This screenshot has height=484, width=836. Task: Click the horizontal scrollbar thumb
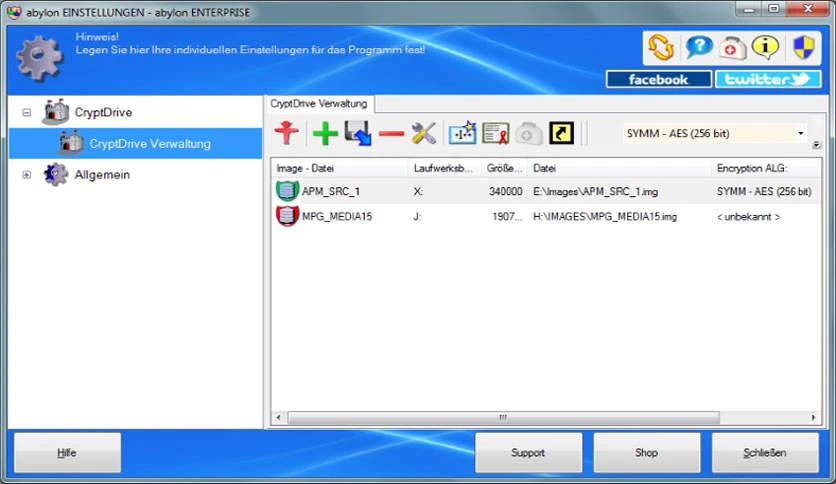[503, 417]
